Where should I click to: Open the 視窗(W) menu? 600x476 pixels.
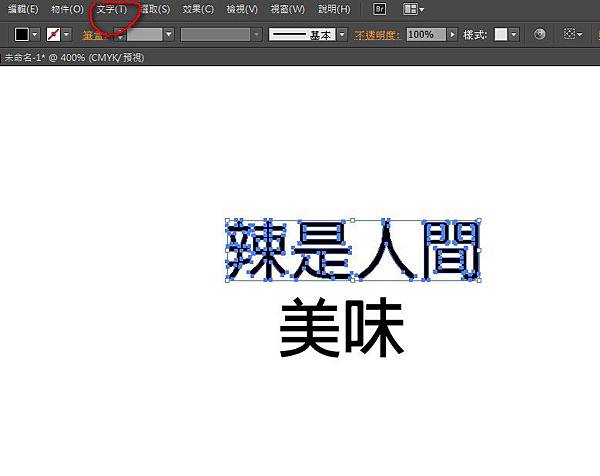[288, 9]
